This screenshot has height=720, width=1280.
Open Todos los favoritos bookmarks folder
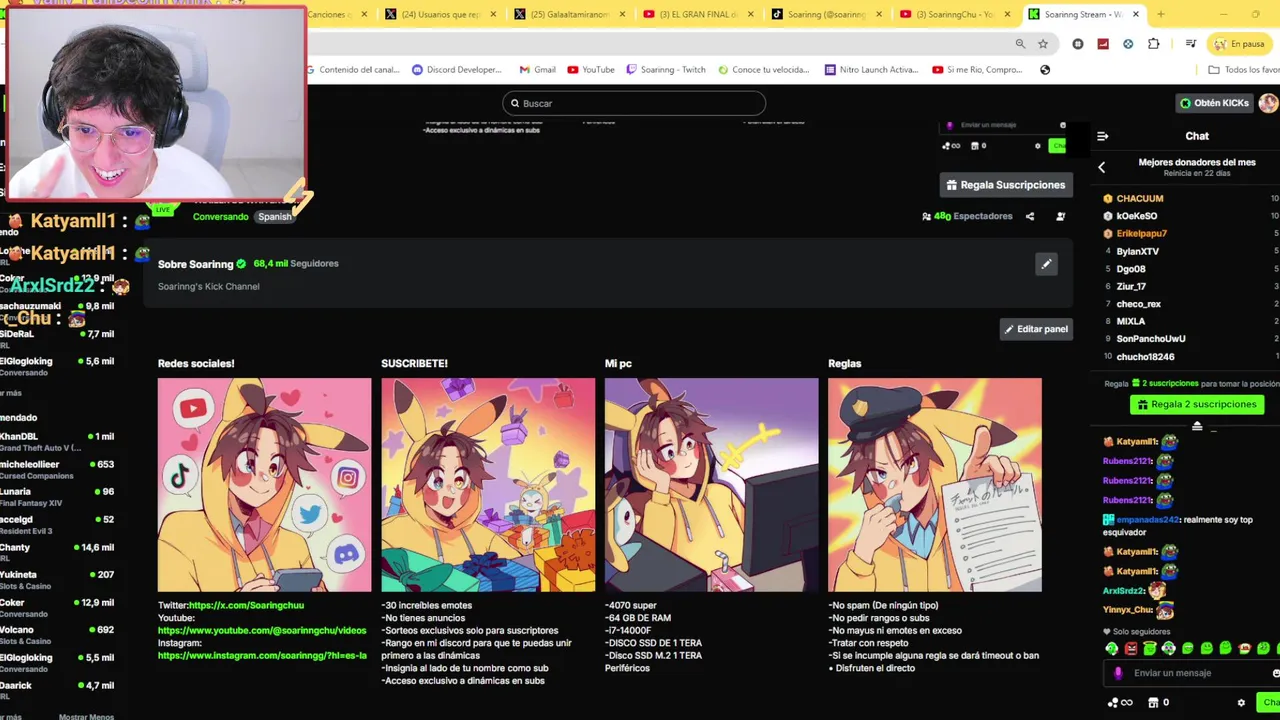coord(1244,70)
